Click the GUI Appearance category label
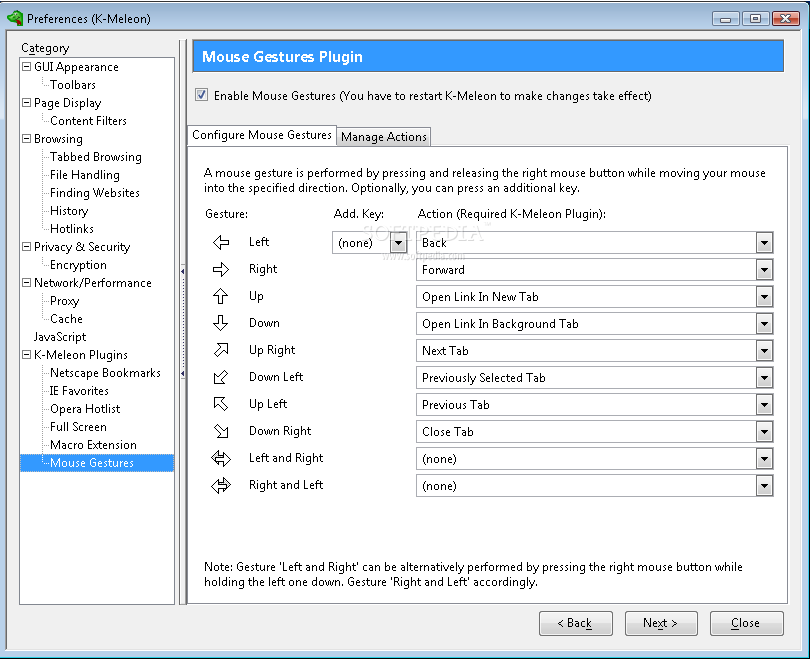 [x=77, y=67]
